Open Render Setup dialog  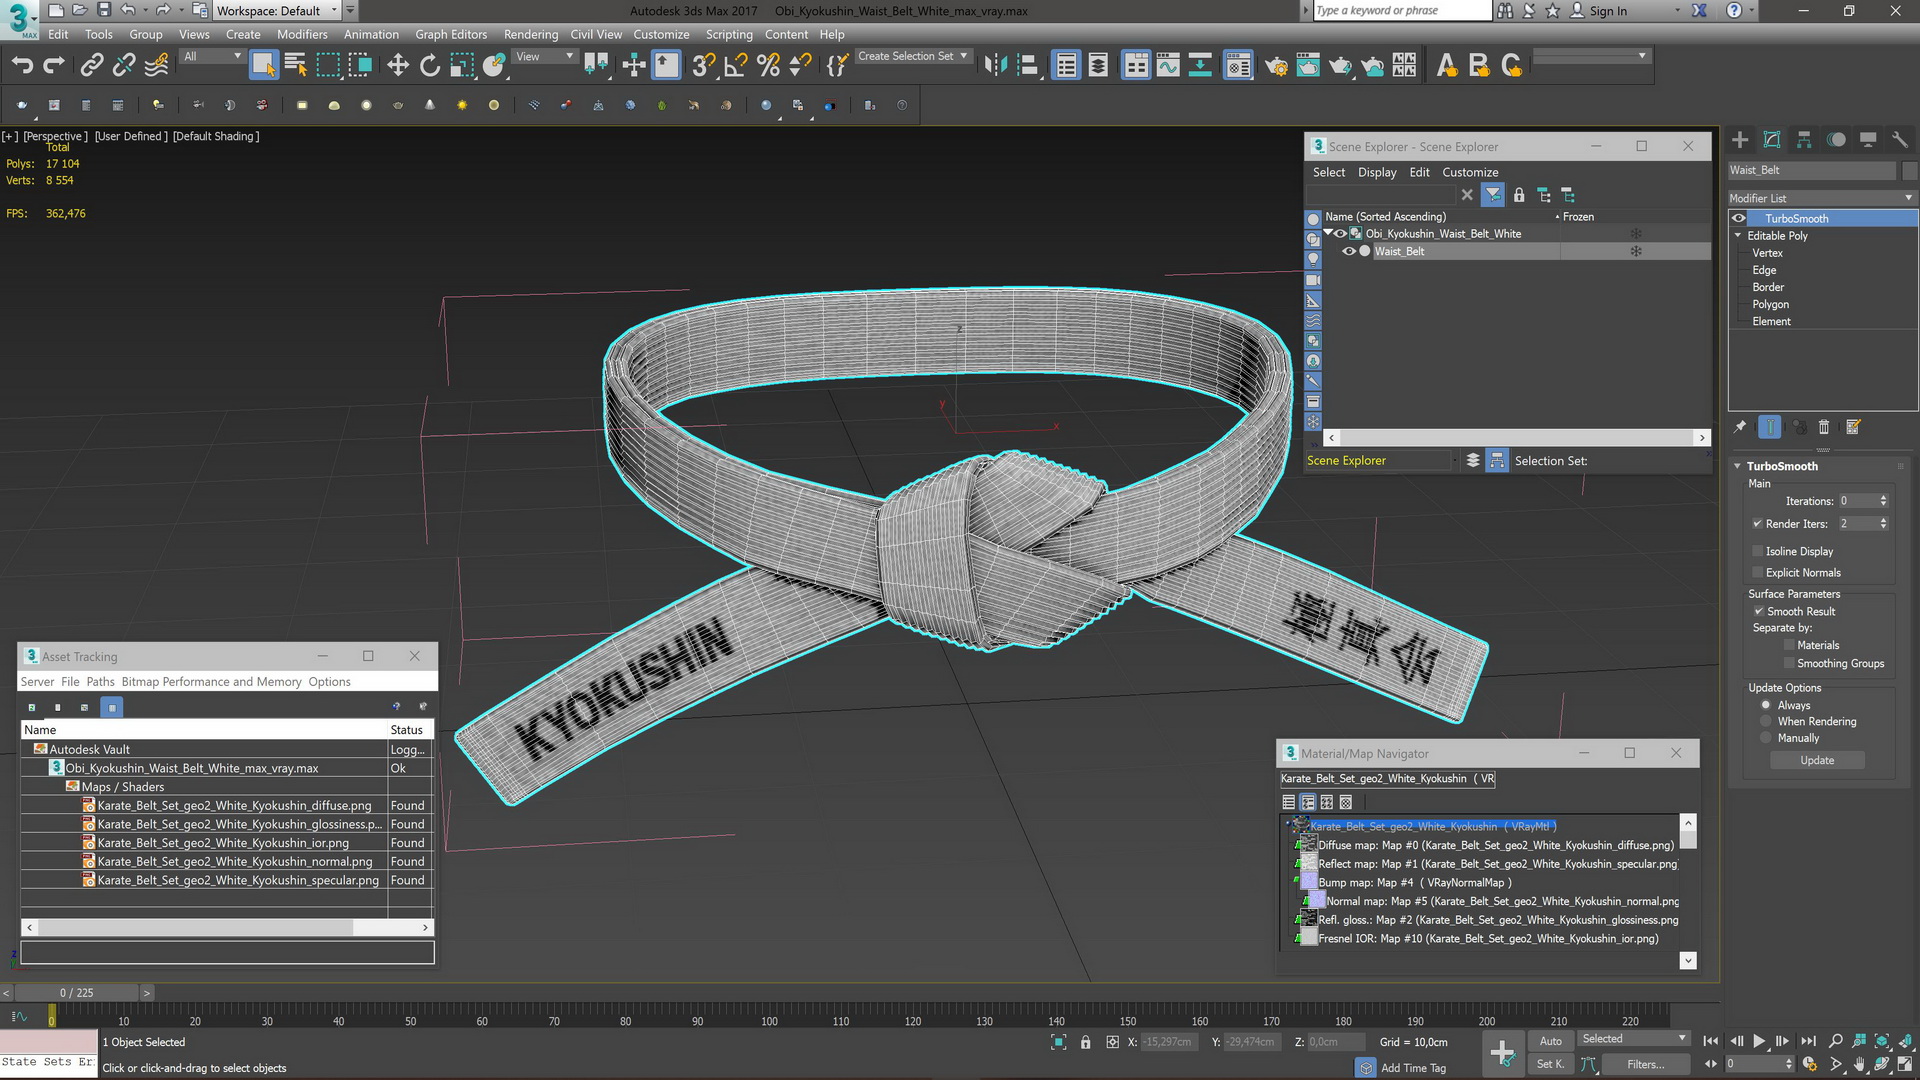(1276, 66)
